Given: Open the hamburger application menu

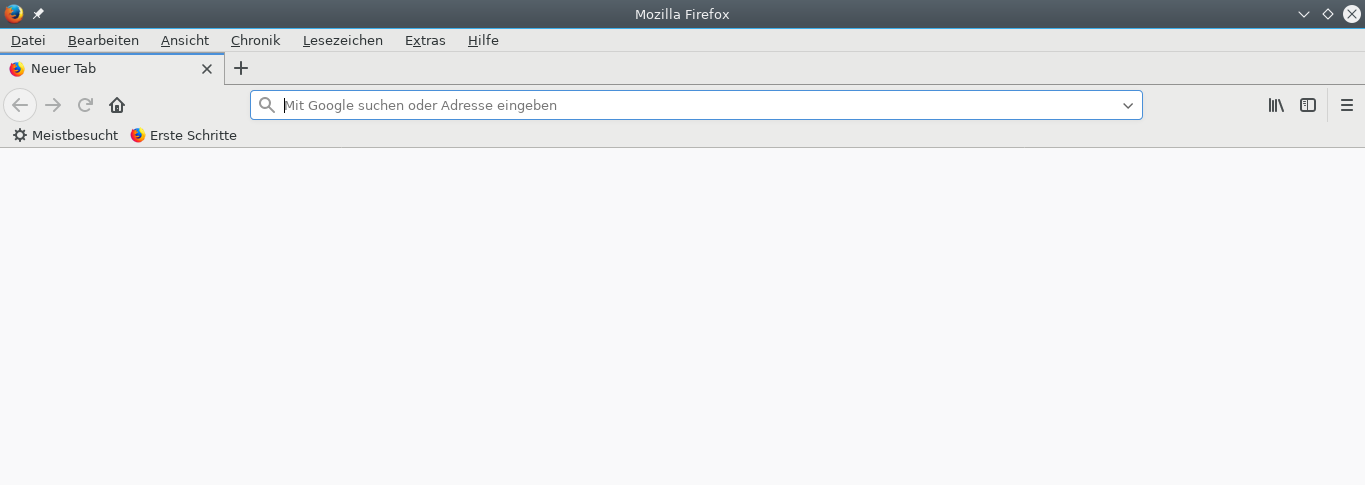Looking at the screenshot, I should (1347, 105).
